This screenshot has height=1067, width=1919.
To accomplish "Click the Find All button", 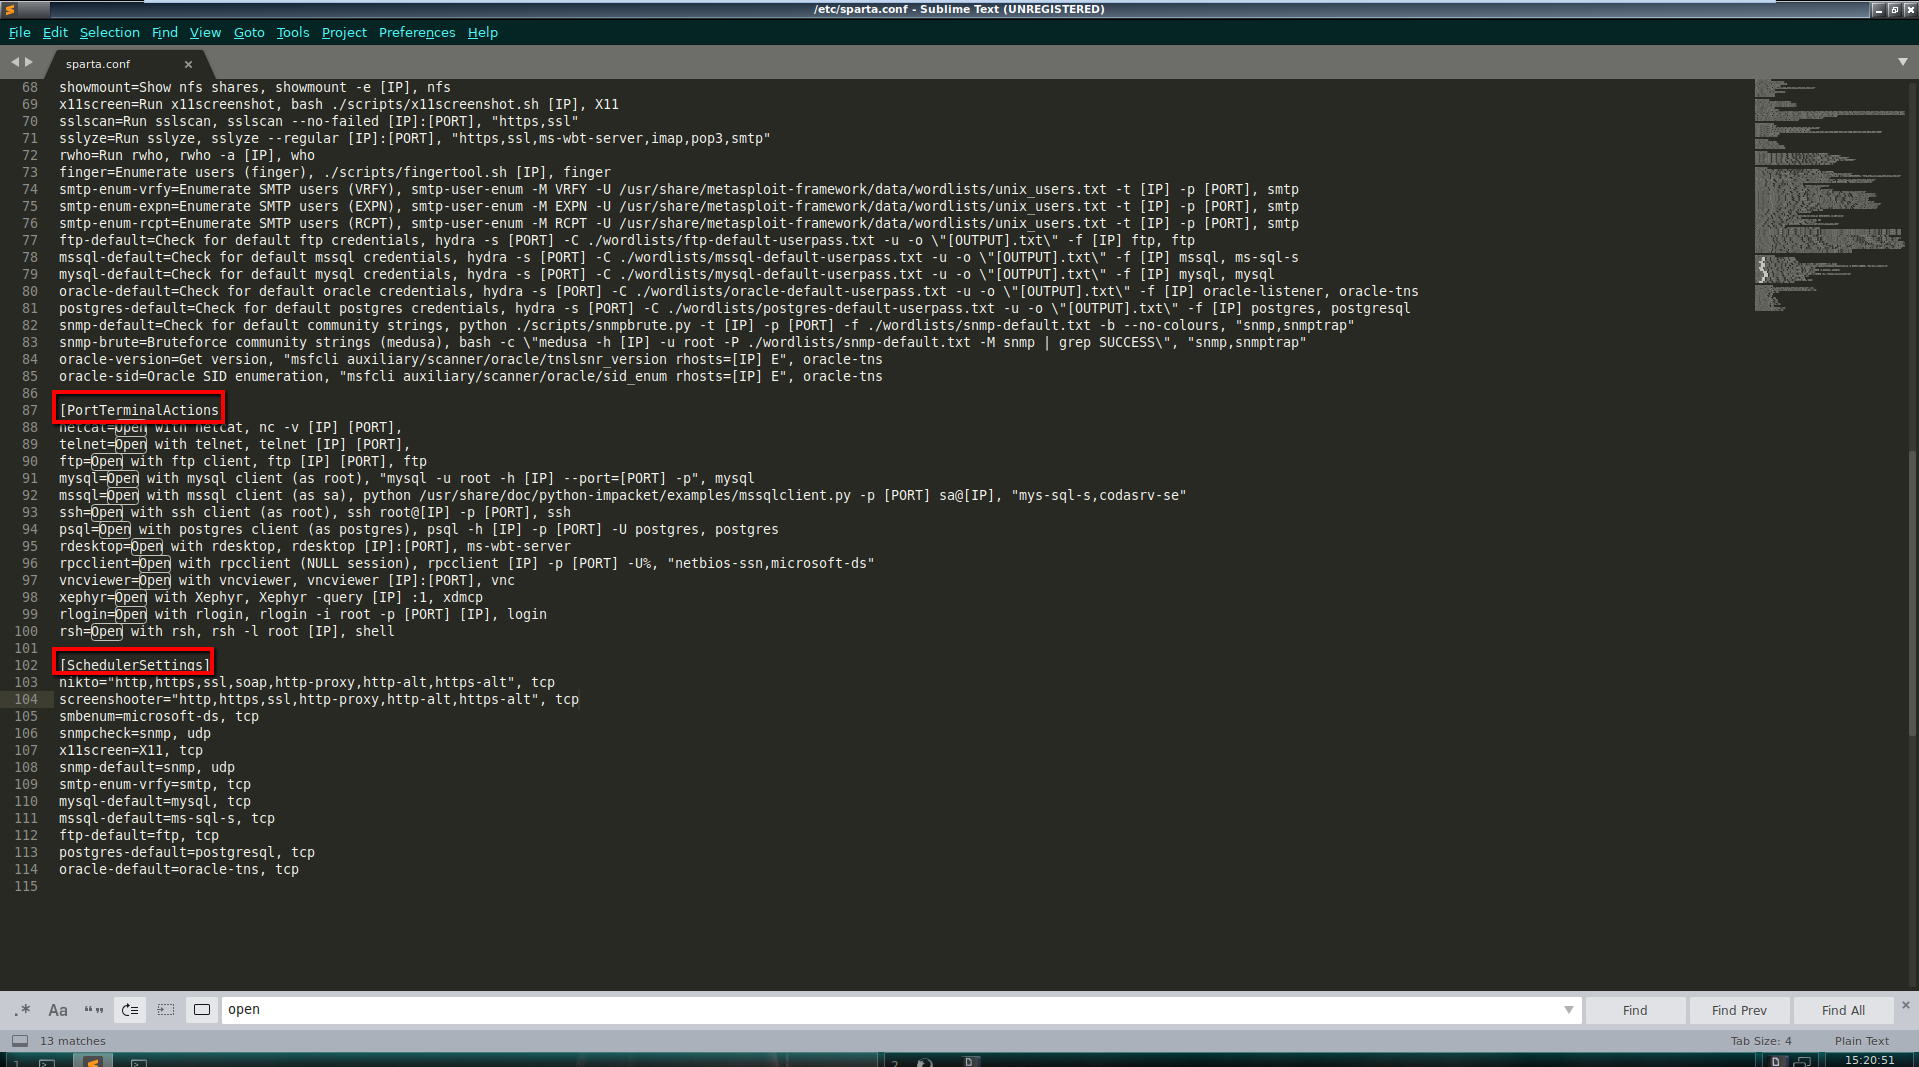I will click(x=1842, y=1010).
